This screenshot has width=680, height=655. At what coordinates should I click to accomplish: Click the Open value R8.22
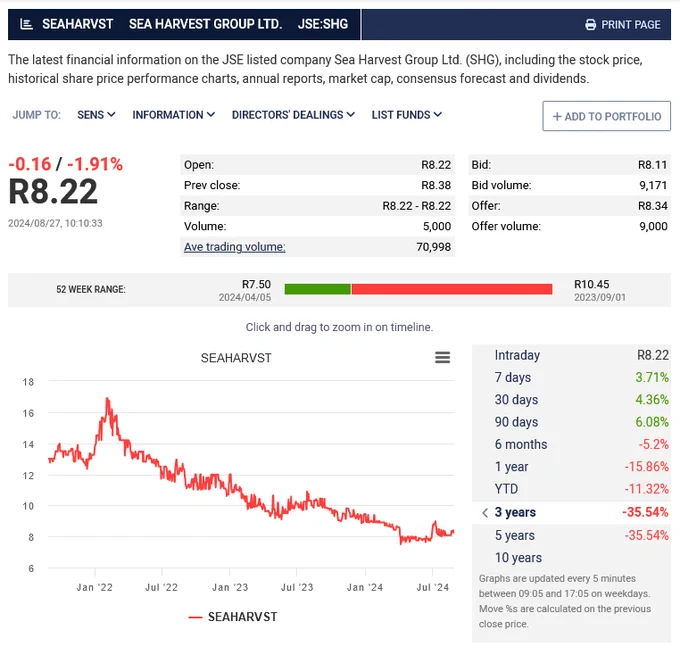point(436,165)
